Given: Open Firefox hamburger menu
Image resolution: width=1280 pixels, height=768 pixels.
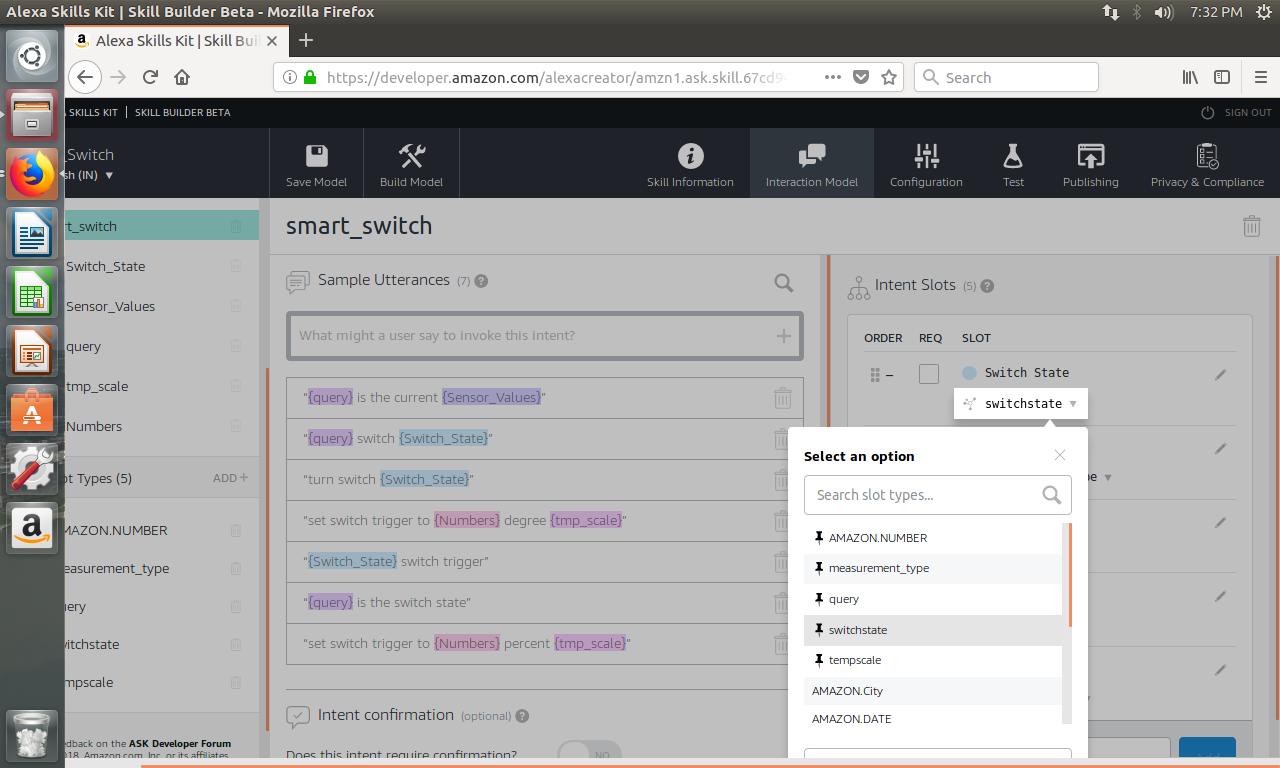Looking at the screenshot, I should click(1260, 77).
